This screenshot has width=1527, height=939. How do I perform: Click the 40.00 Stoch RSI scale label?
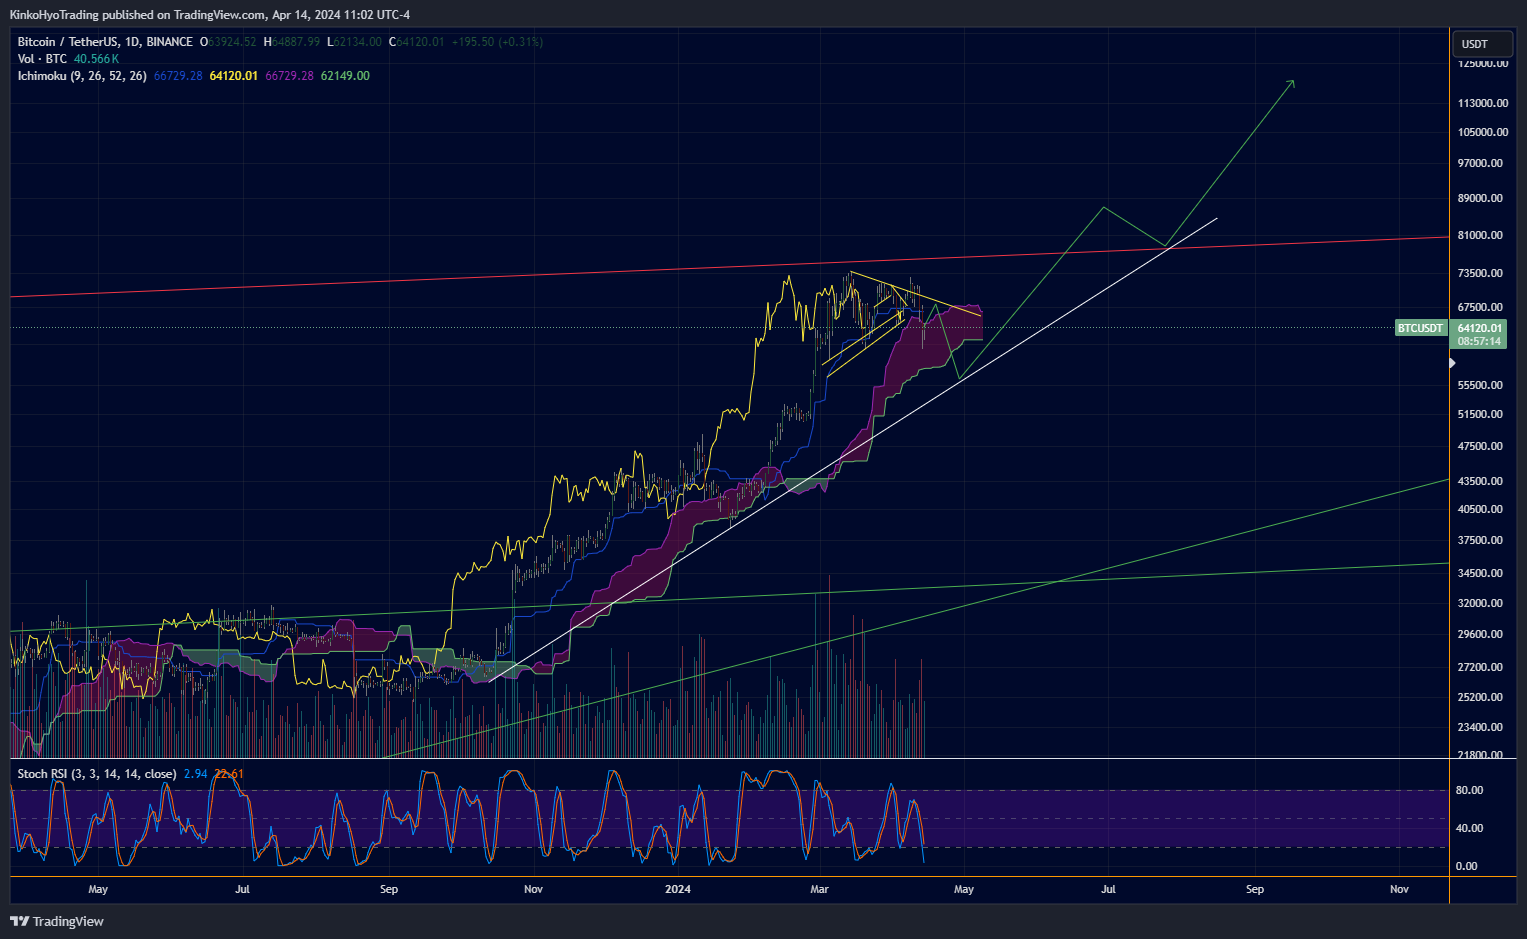click(1469, 828)
